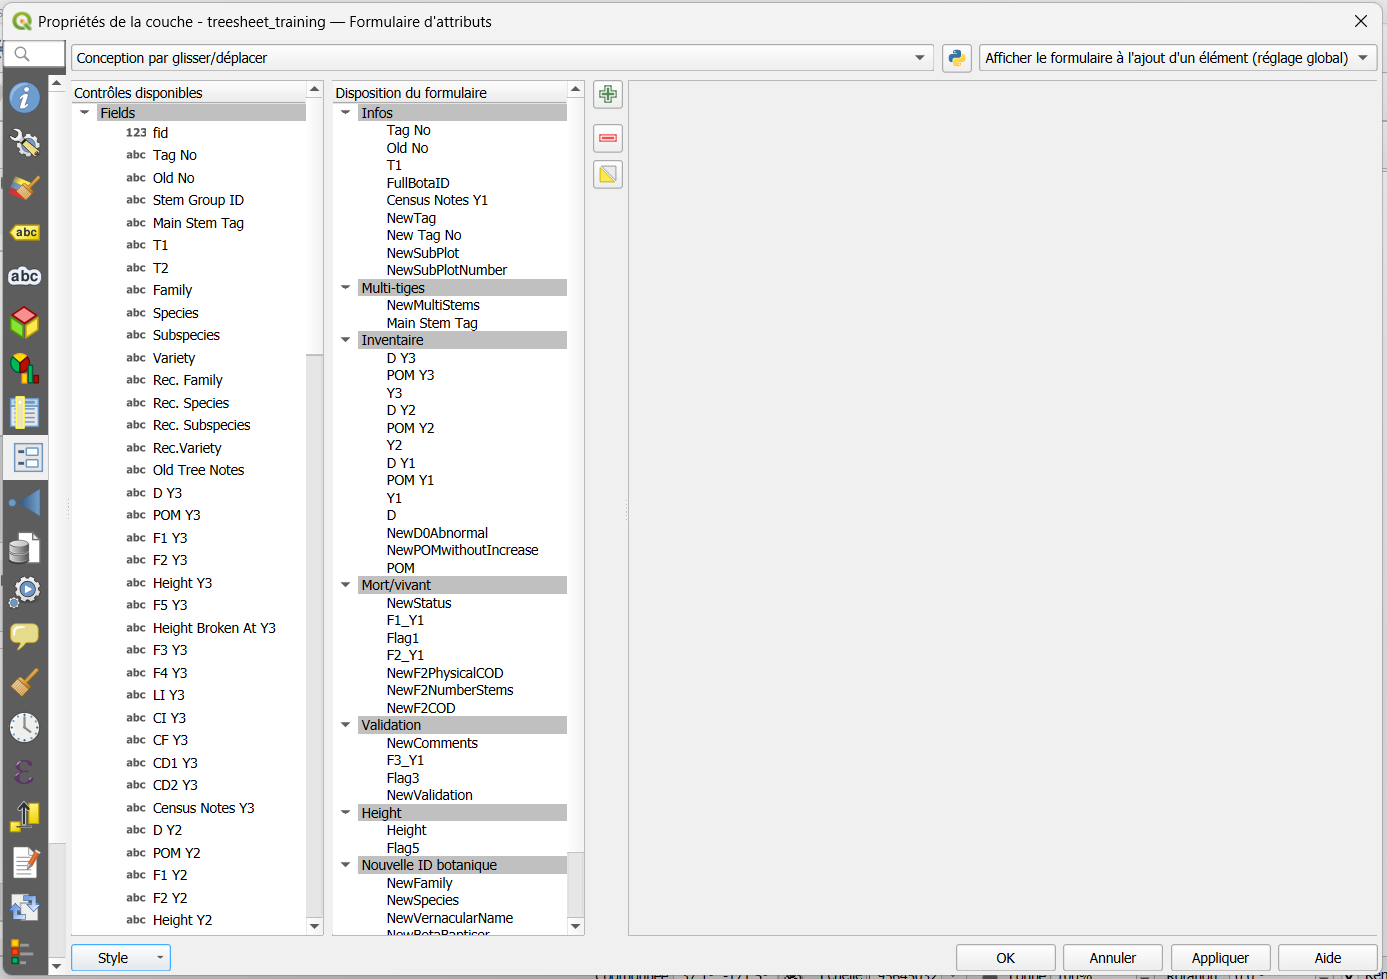Collapse the Validation group
The height and width of the screenshot is (979, 1387).
click(x=346, y=725)
